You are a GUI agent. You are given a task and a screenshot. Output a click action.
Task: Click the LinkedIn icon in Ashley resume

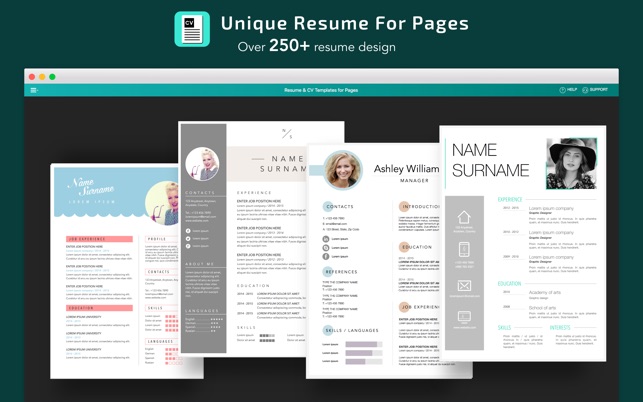click(x=326, y=239)
